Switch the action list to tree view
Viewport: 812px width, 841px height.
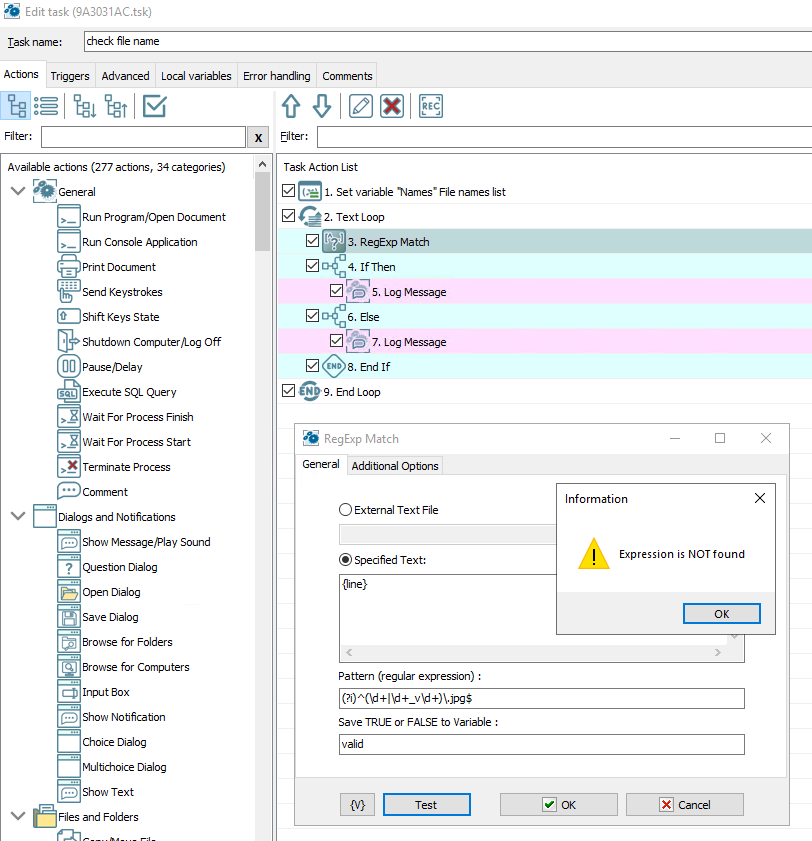[16, 106]
